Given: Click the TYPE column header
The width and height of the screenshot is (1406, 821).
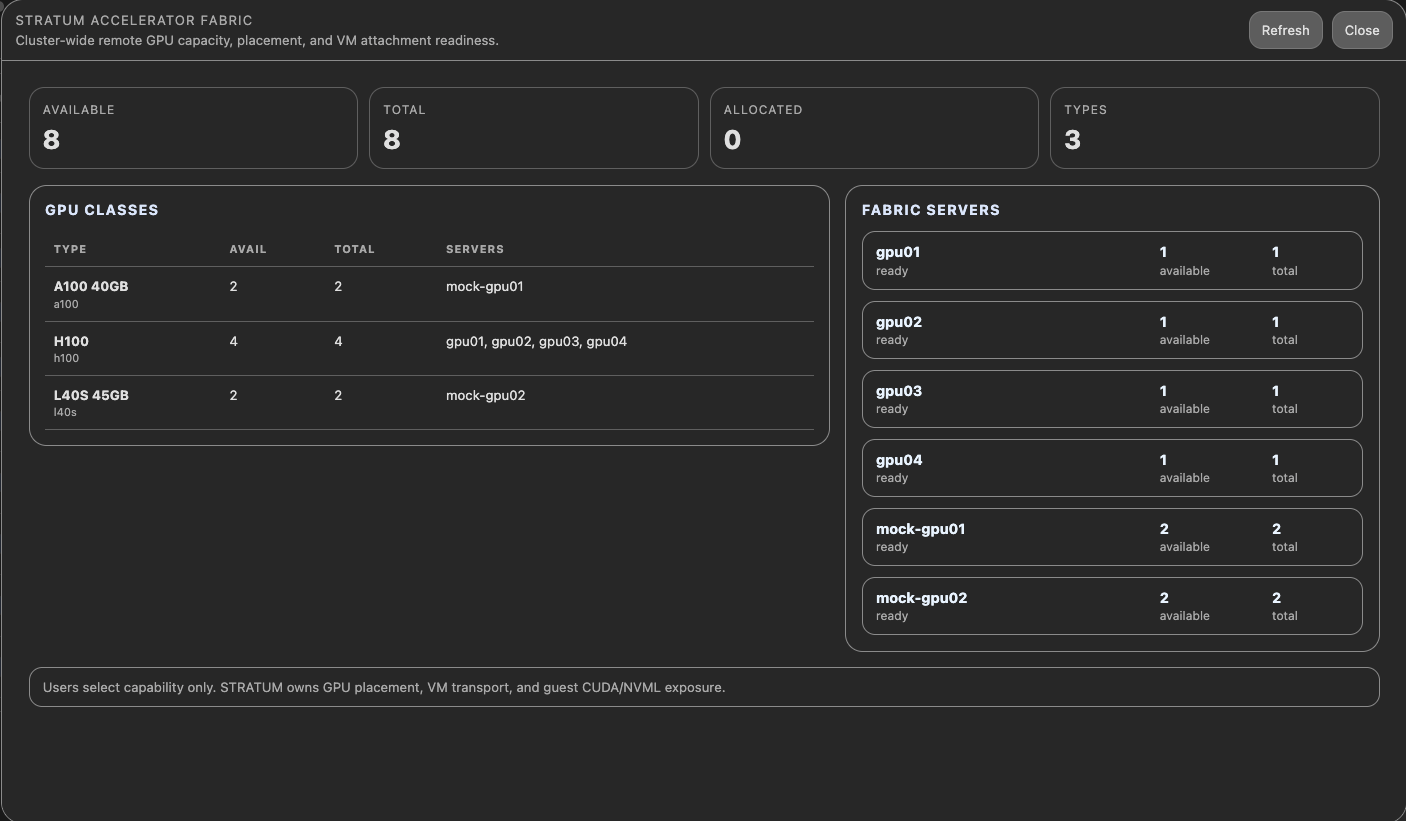Looking at the screenshot, I should tap(70, 249).
